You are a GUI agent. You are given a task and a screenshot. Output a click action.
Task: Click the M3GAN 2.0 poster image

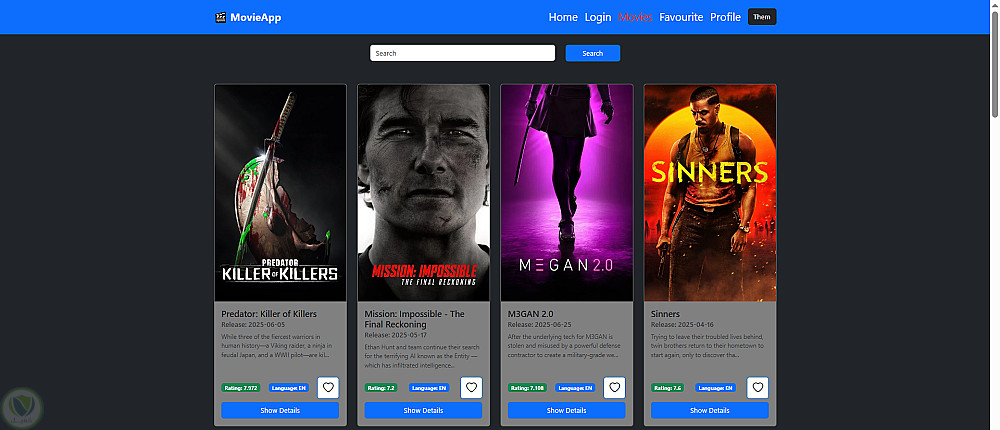[x=567, y=193]
